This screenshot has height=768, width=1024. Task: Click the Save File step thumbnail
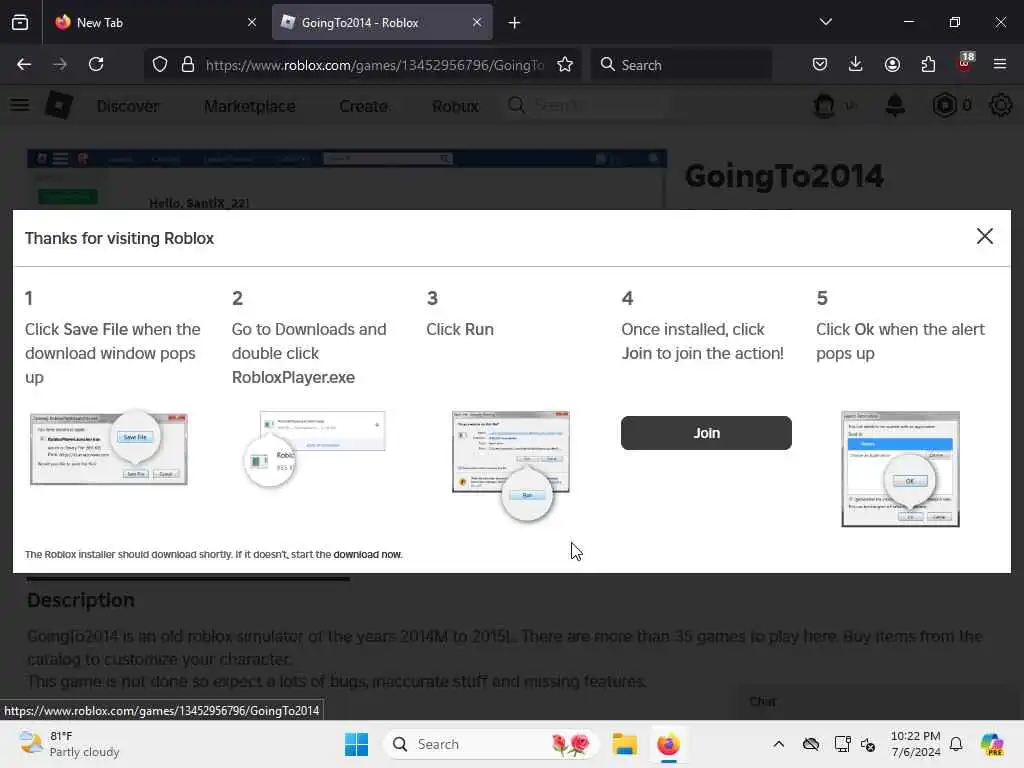(x=109, y=448)
